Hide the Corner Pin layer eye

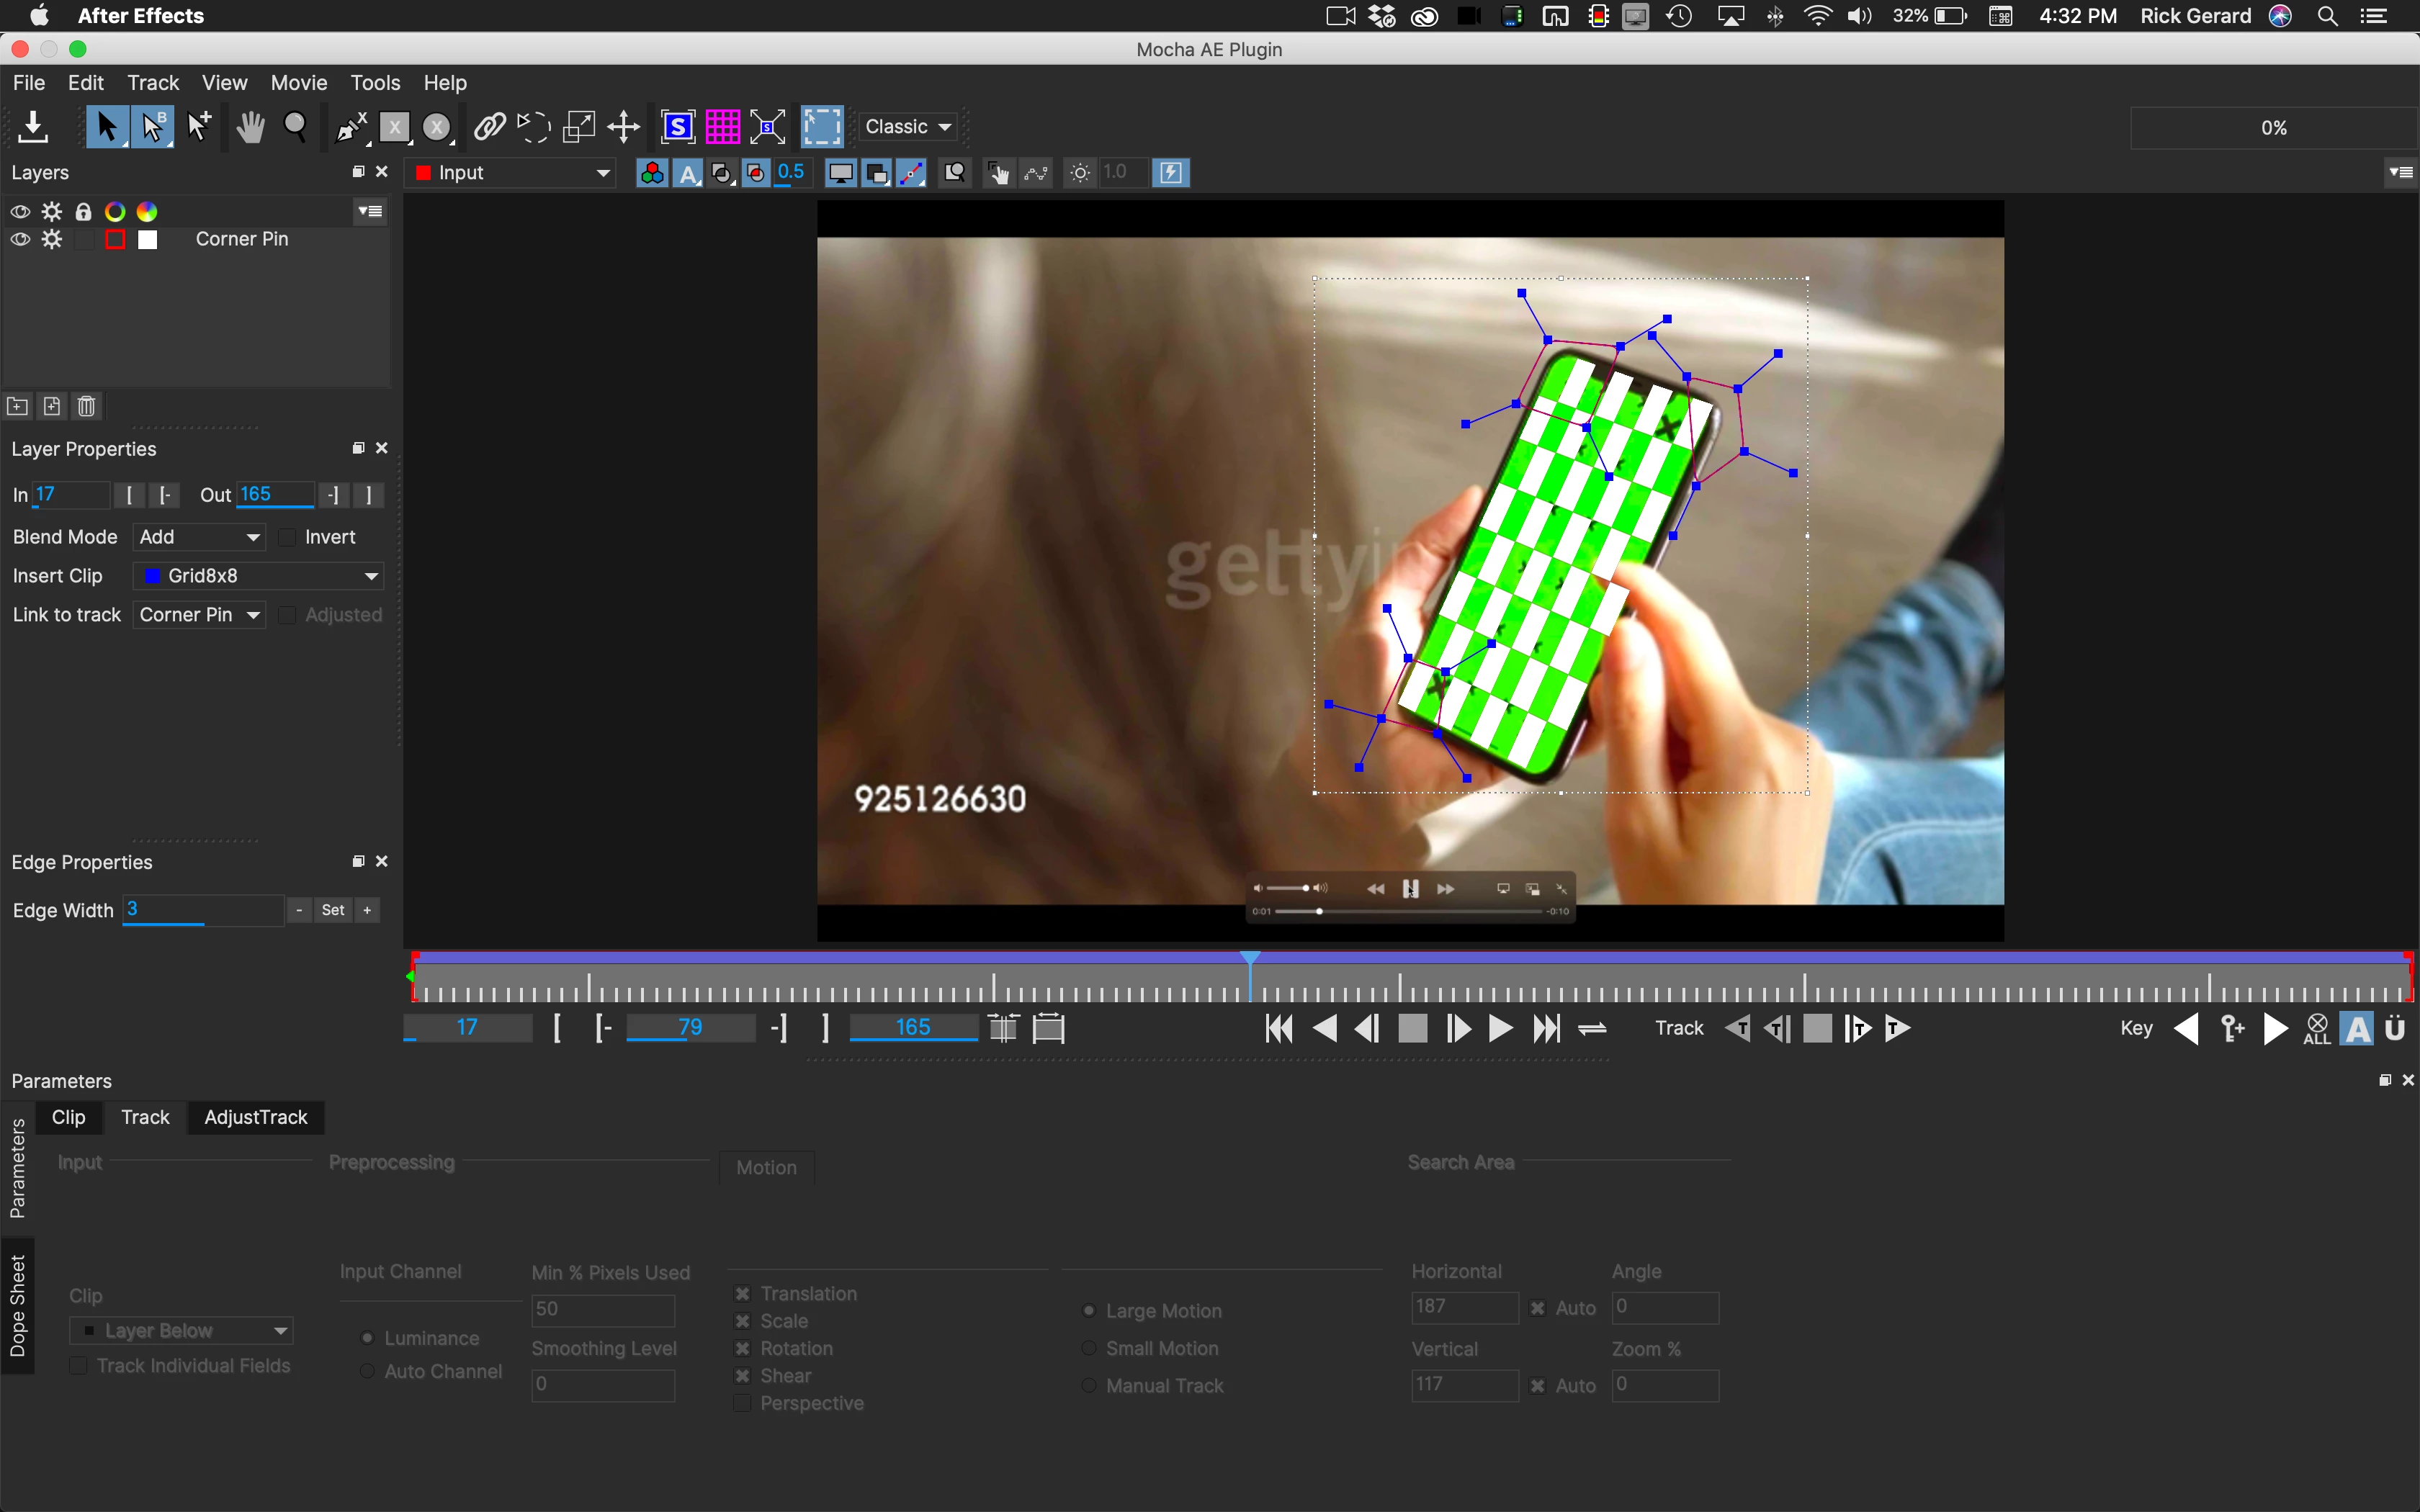20,240
